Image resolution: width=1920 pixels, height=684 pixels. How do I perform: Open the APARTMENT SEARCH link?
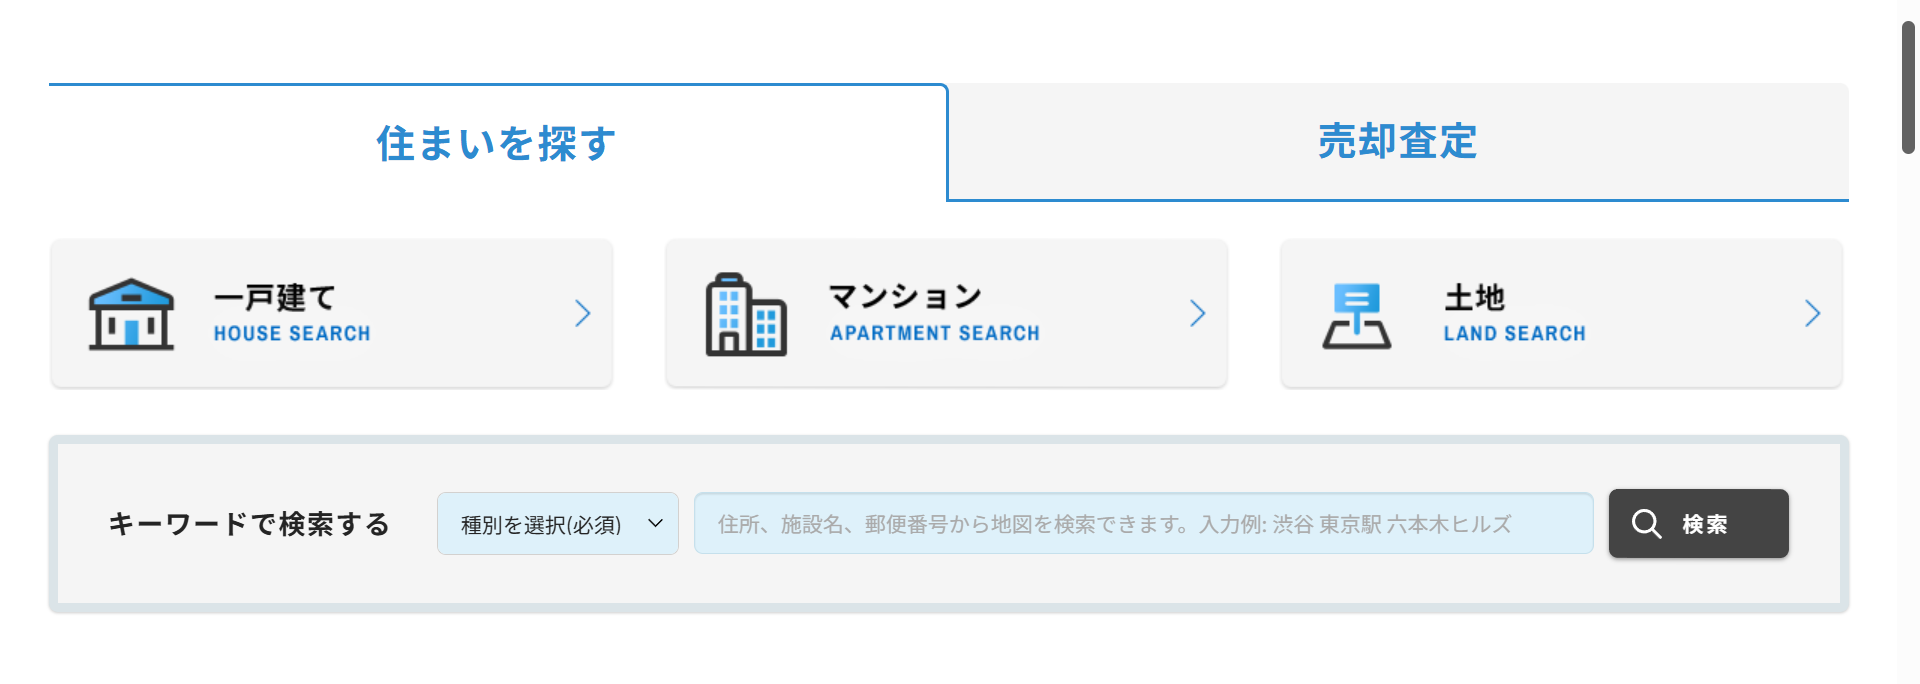pyautogui.click(x=935, y=333)
